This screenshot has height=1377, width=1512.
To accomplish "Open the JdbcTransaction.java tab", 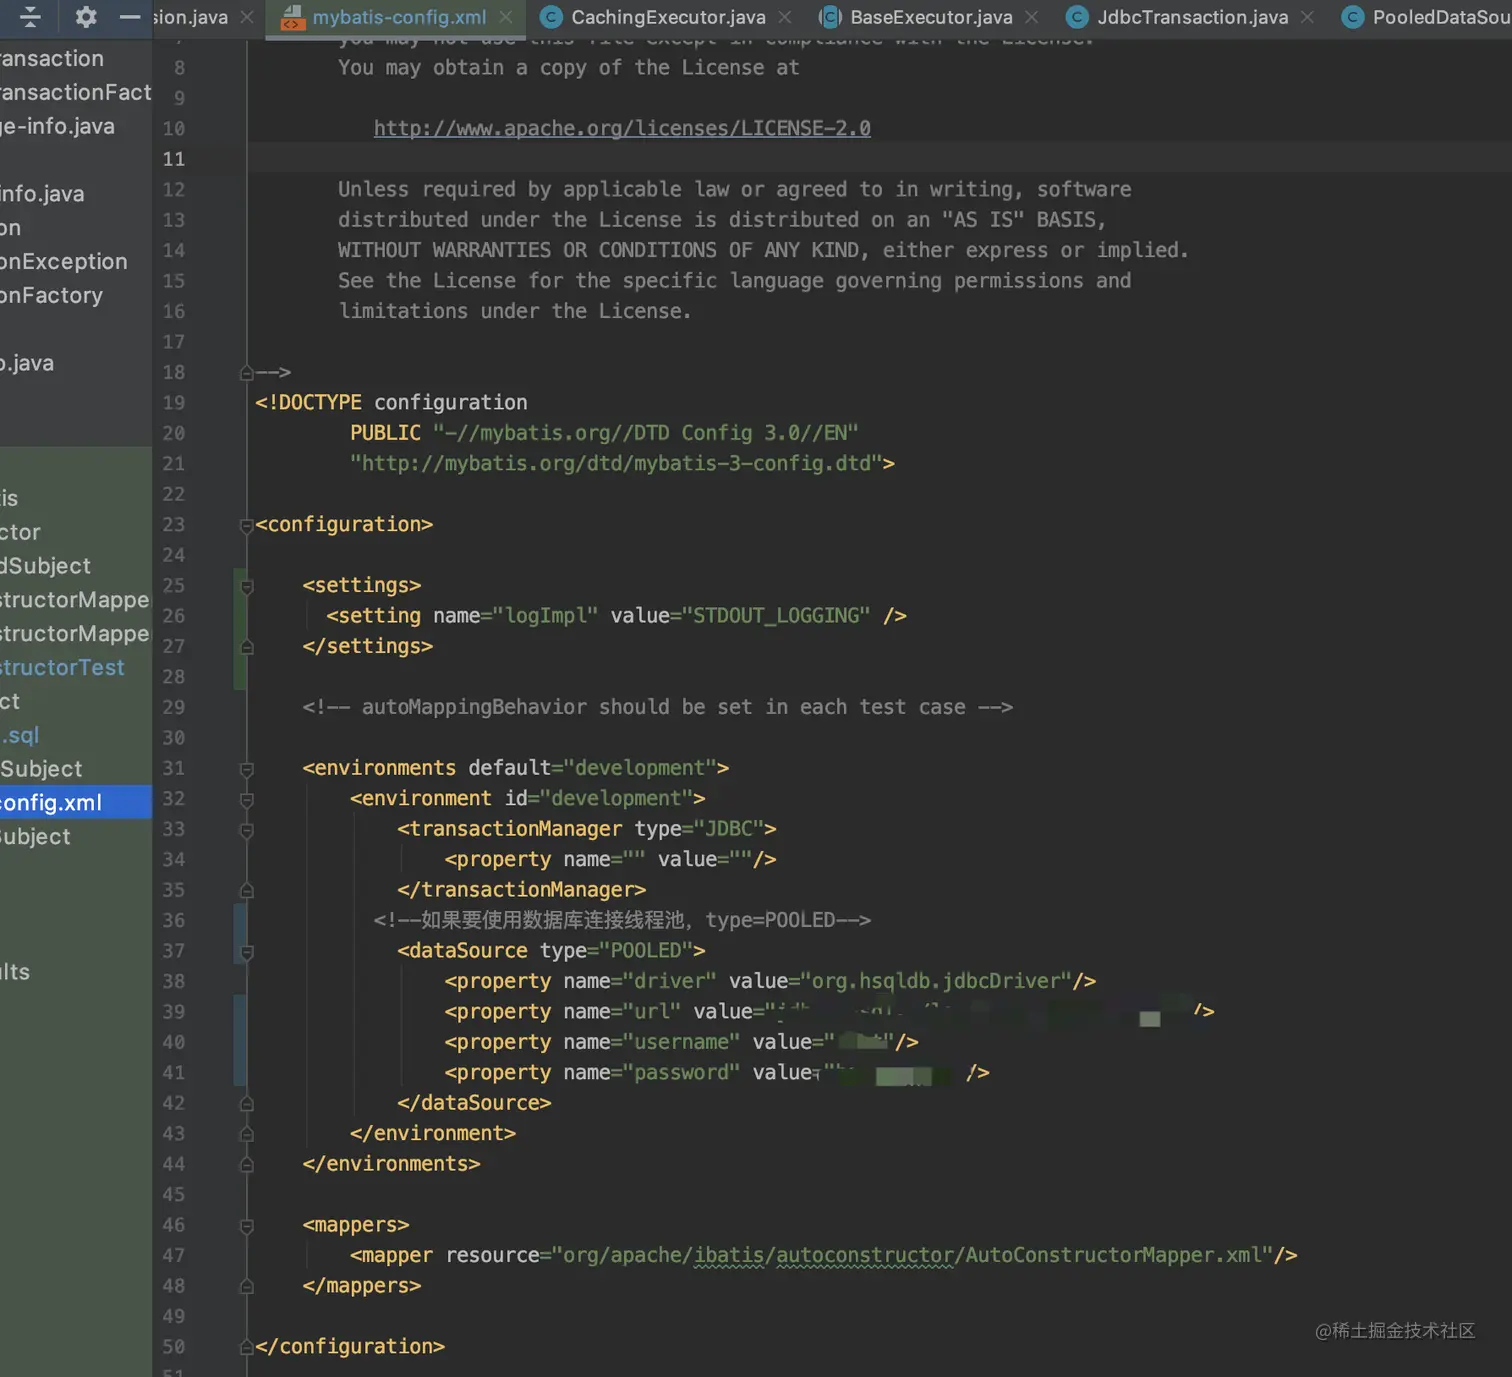I will 1192,18.
